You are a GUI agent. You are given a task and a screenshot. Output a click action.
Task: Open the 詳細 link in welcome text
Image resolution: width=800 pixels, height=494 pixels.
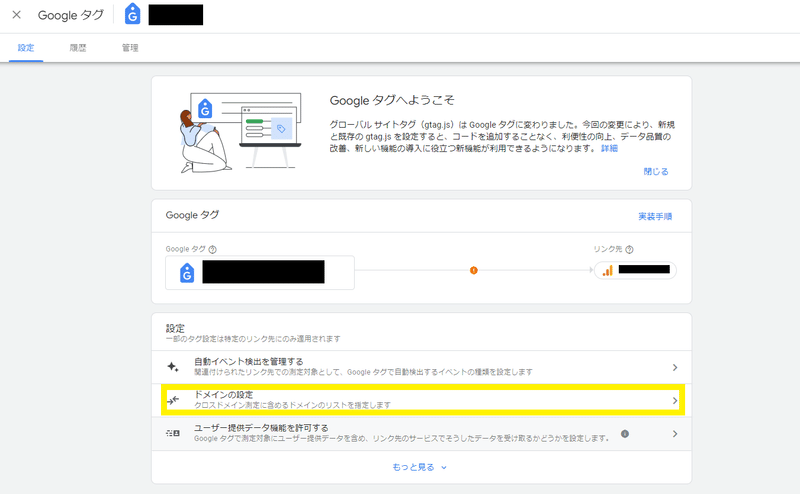[609, 149]
